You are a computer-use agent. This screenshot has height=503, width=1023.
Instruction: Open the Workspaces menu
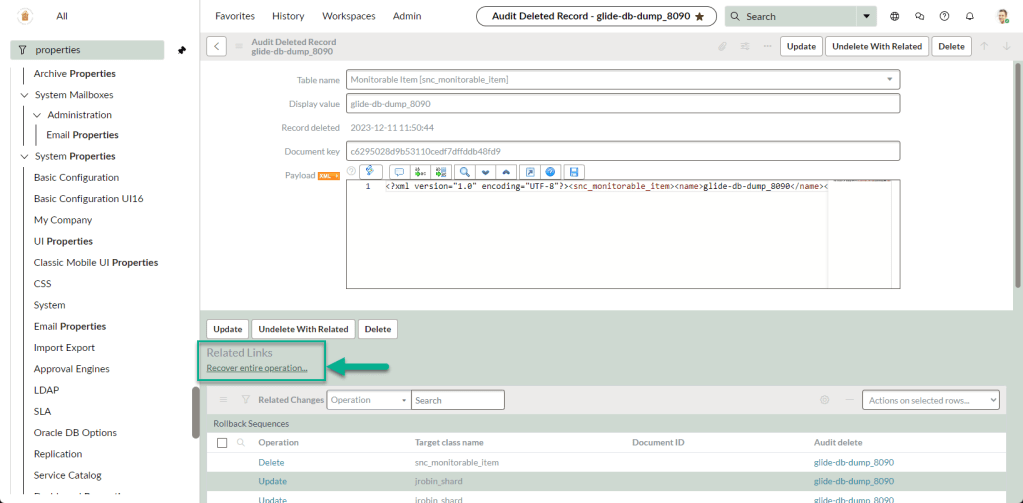click(348, 16)
